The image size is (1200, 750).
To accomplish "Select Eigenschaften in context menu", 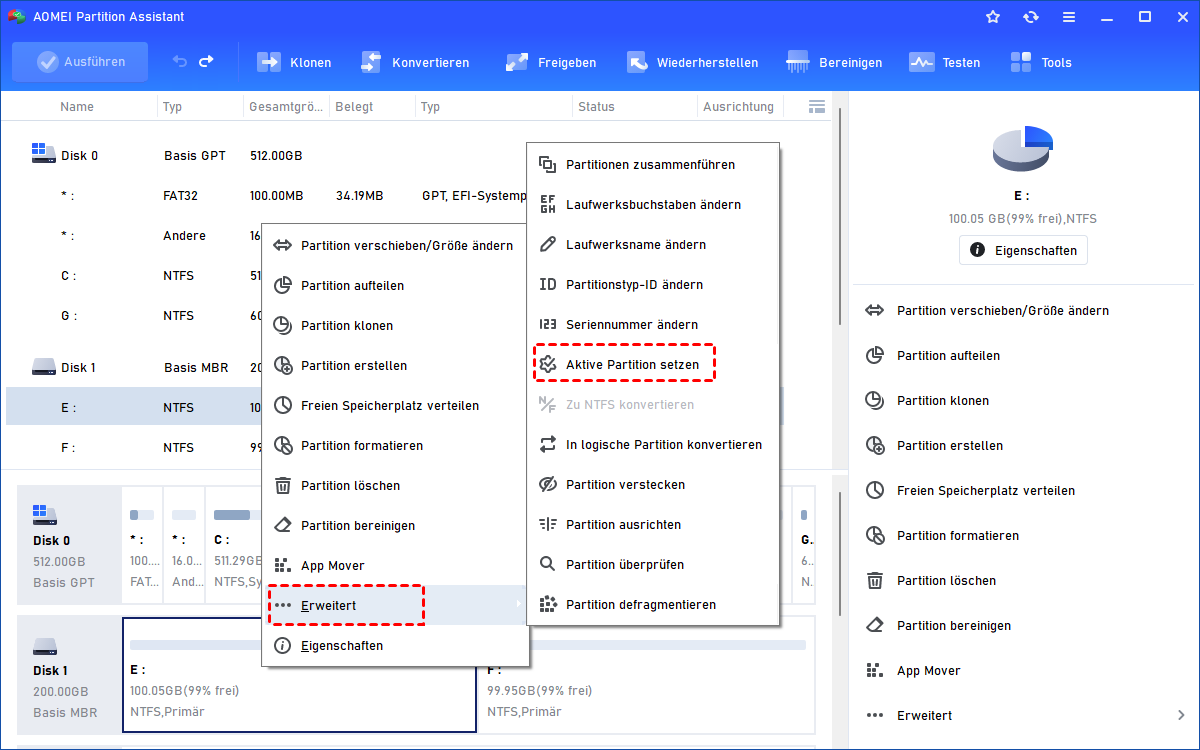I will (x=395, y=646).
